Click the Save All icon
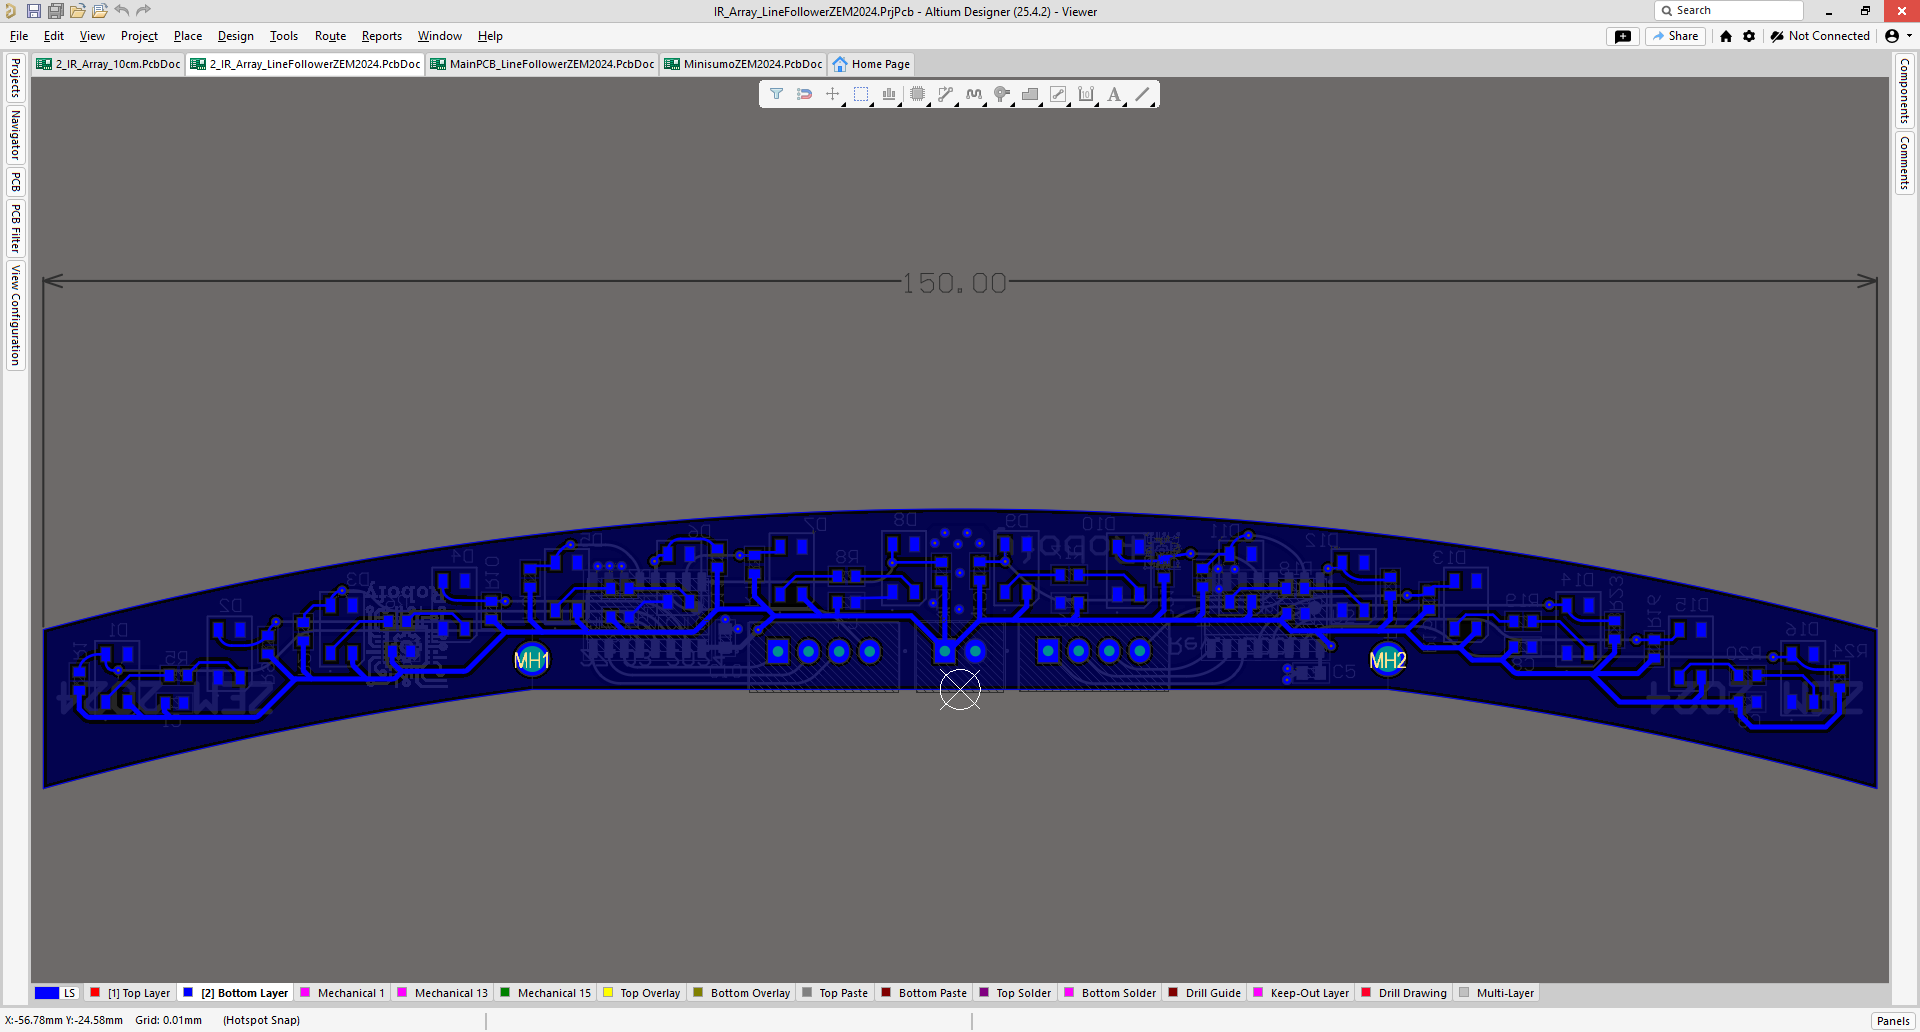 coord(55,11)
